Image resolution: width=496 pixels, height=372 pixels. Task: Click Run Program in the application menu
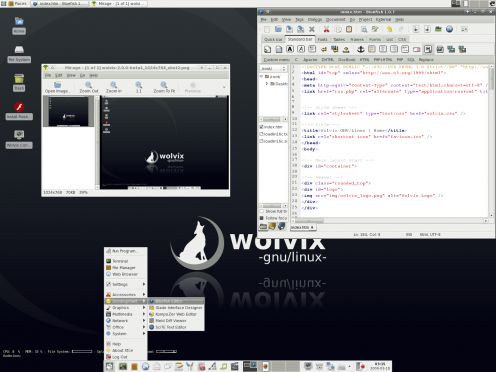(x=125, y=251)
